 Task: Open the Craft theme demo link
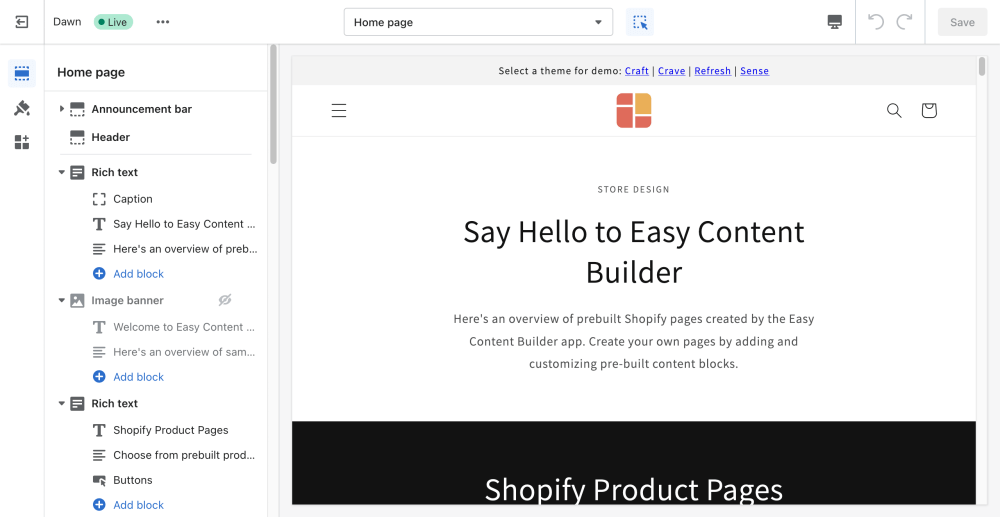(636, 71)
